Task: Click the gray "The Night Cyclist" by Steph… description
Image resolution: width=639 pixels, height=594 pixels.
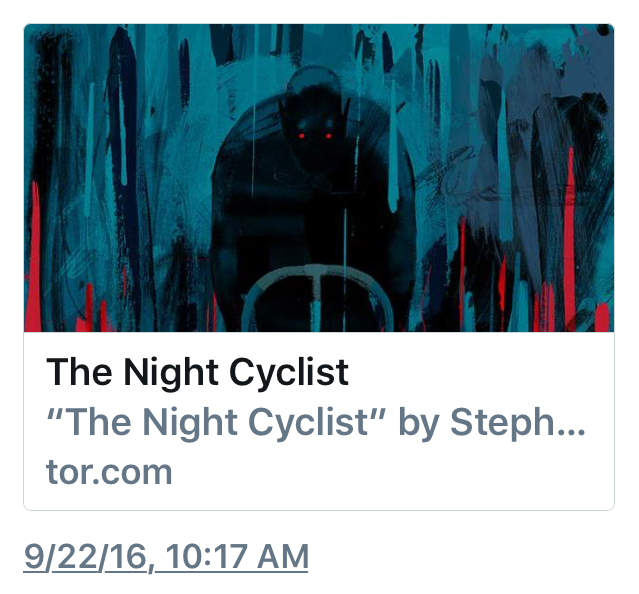Action: [315, 423]
